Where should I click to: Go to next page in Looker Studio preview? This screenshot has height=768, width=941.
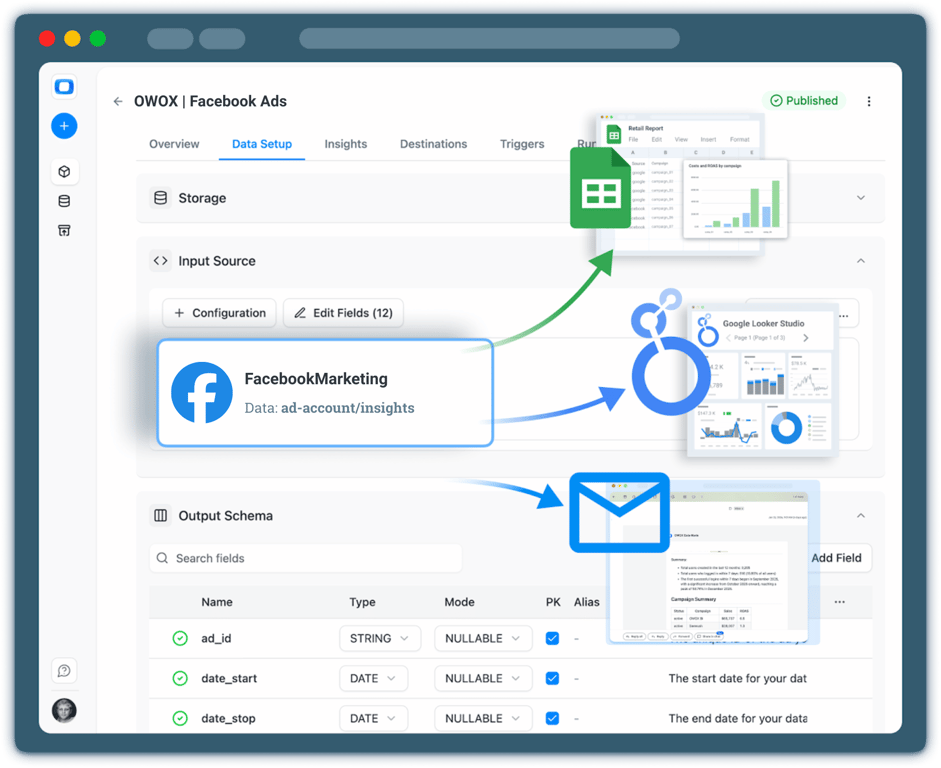(805, 338)
